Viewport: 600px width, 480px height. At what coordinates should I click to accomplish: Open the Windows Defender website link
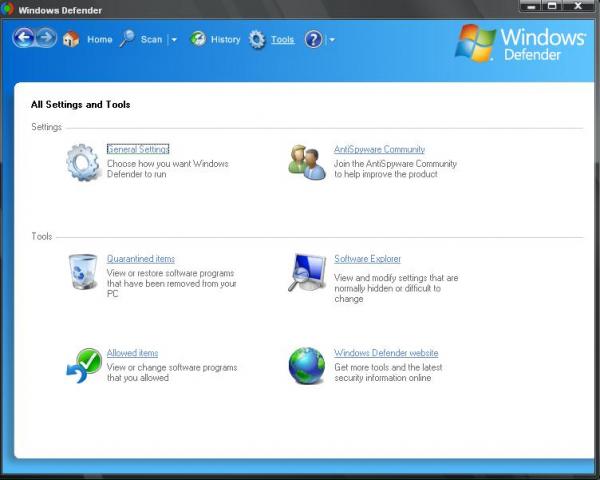[386, 353]
